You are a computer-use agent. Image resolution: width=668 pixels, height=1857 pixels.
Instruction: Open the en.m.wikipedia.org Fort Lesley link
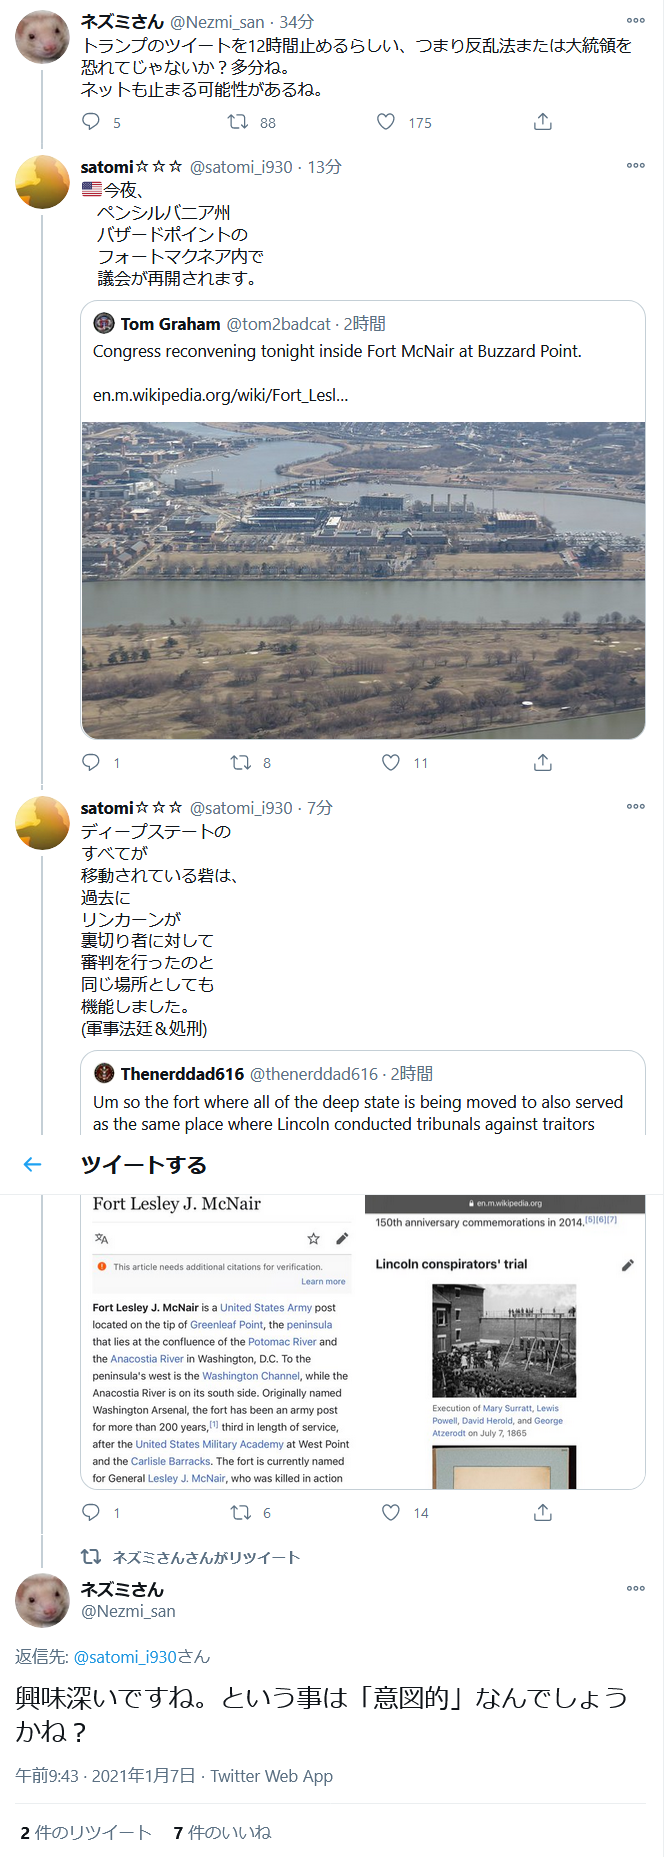(221, 395)
